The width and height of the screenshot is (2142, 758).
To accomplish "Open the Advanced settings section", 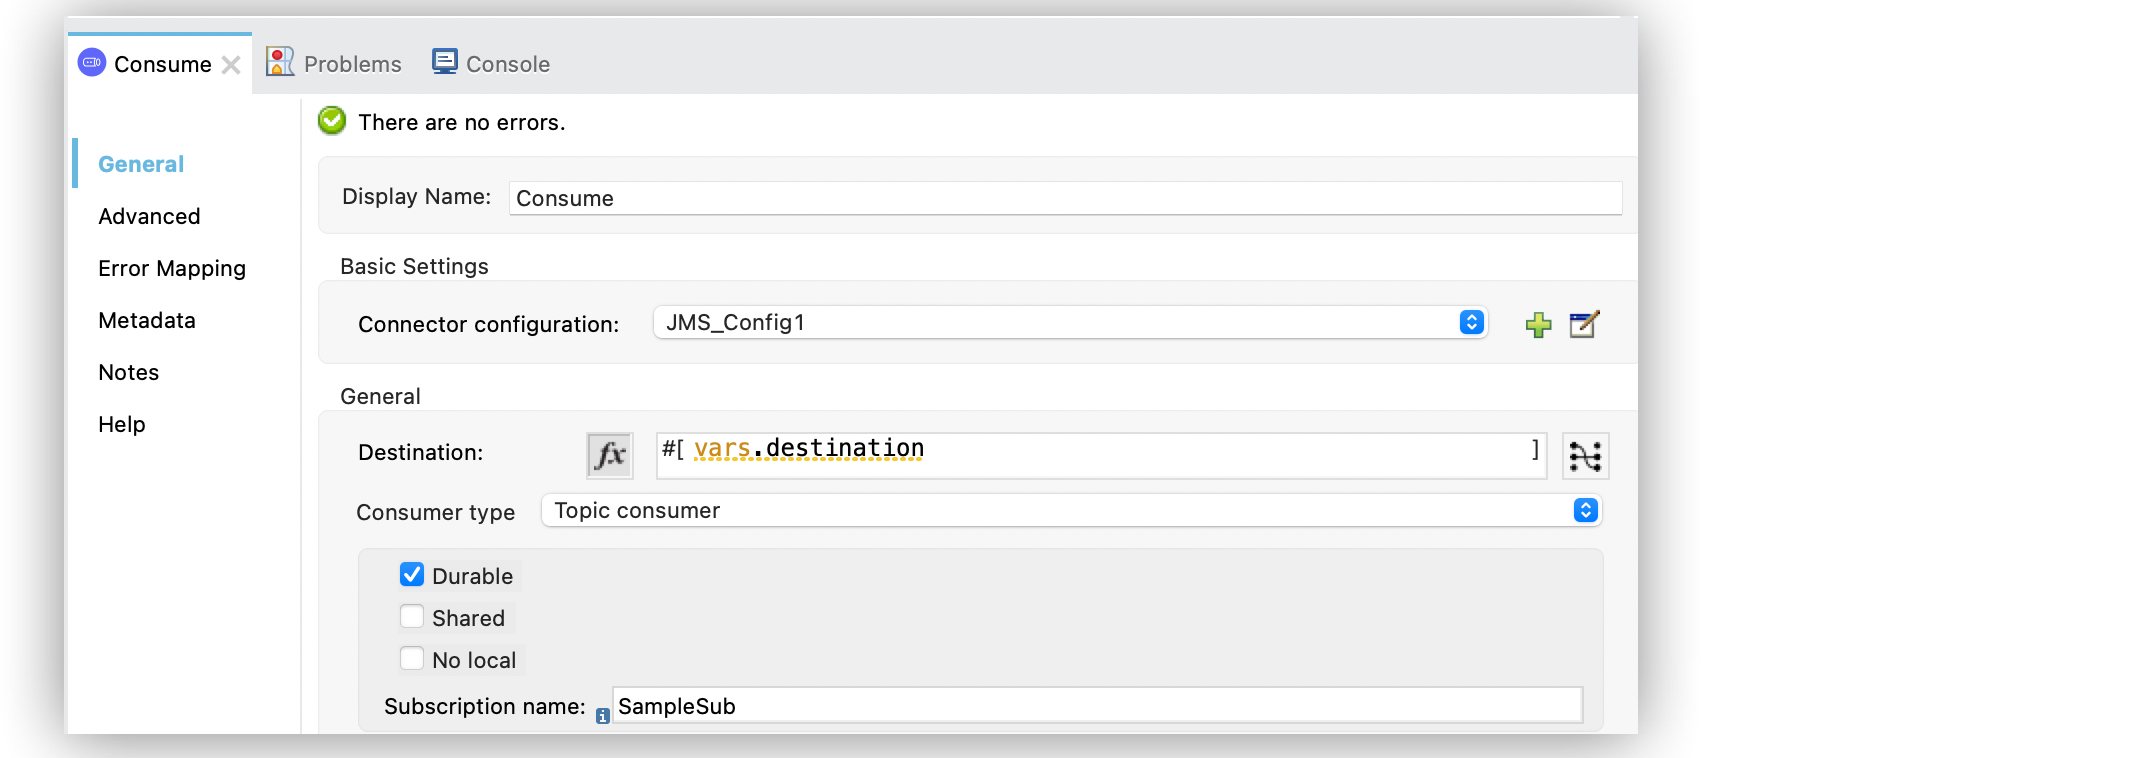I will coord(149,216).
